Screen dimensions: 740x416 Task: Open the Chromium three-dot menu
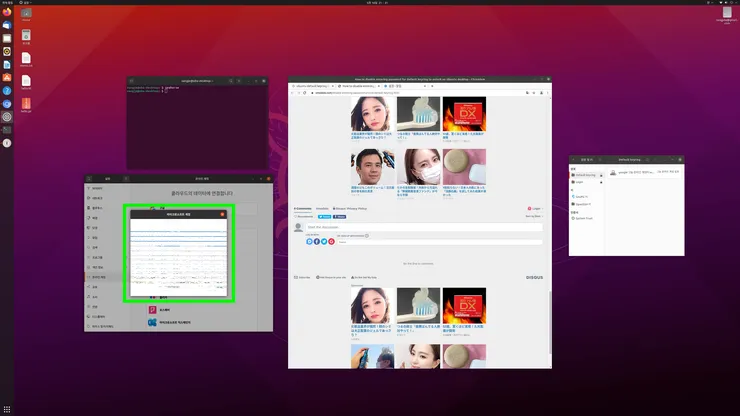click(547, 93)
